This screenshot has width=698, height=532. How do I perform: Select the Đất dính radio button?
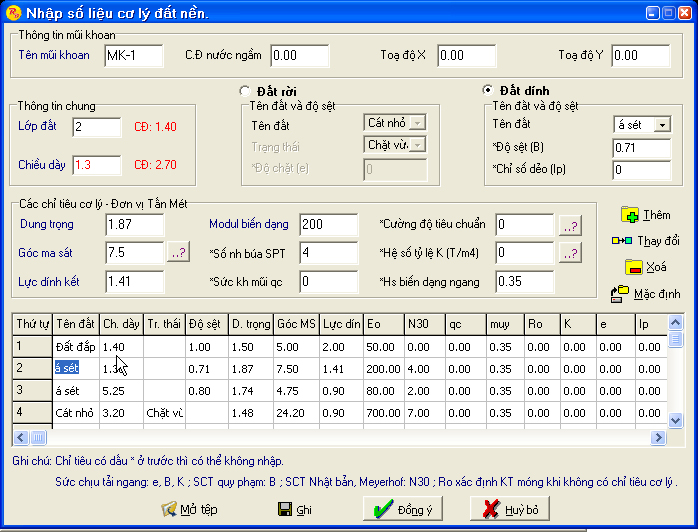point(488,91)
